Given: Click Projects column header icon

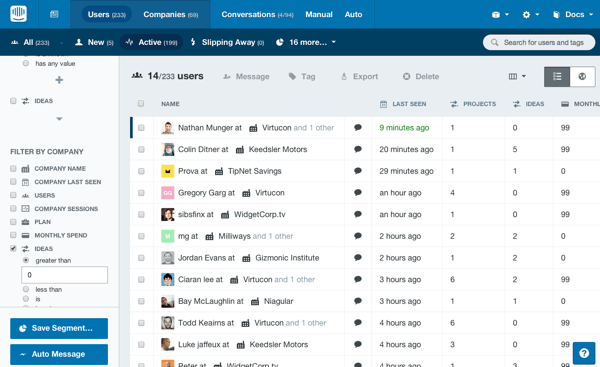Looking at the screenshot, I should (x=454, y=104).
